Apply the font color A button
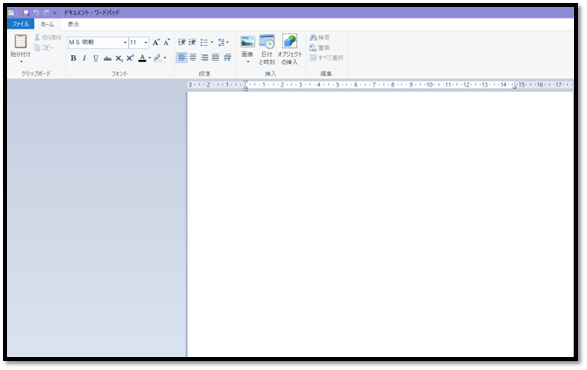The image size is (587, 370). click(142, 58)
